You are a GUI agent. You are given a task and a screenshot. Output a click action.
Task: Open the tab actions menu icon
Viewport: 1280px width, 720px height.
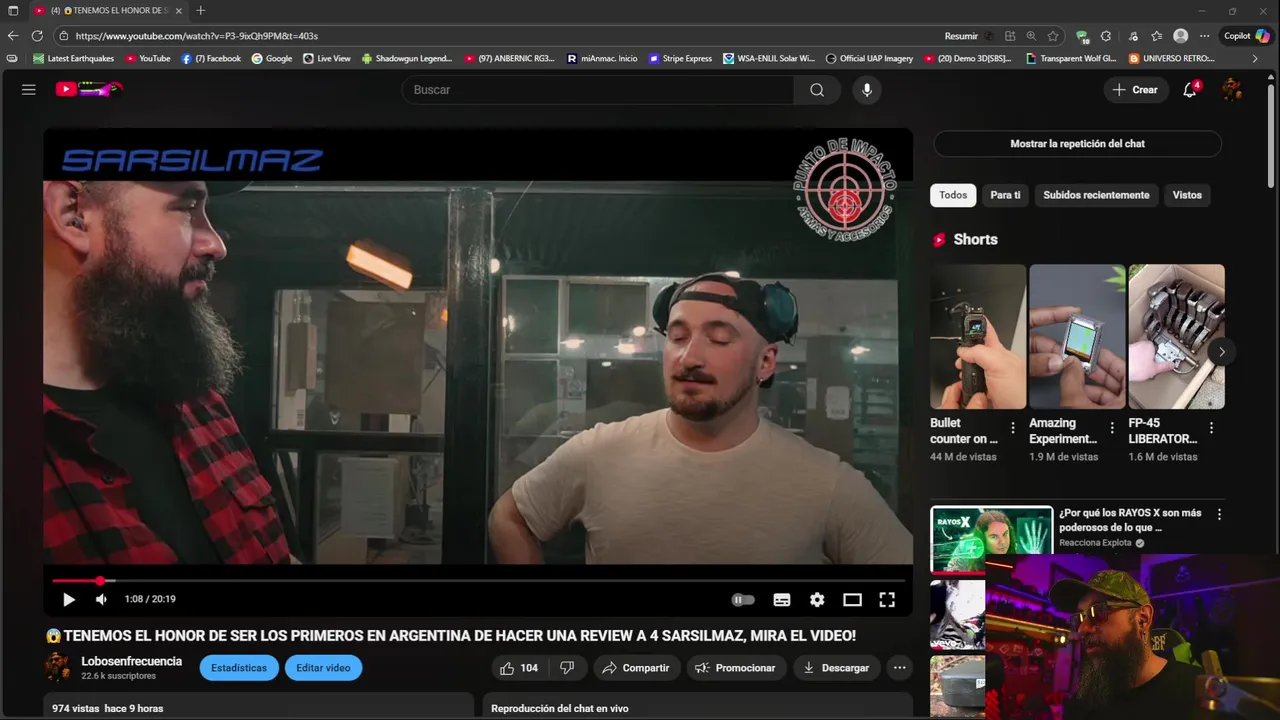click(13, 10)
